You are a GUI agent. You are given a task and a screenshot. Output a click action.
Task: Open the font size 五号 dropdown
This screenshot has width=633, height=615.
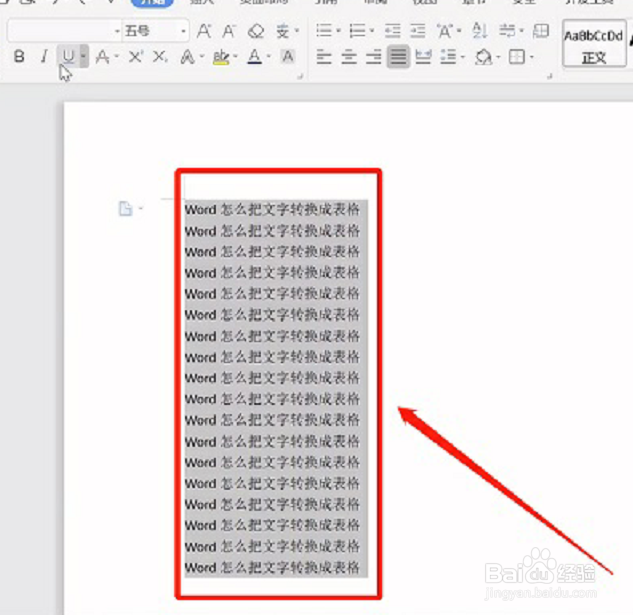point(183,31)
